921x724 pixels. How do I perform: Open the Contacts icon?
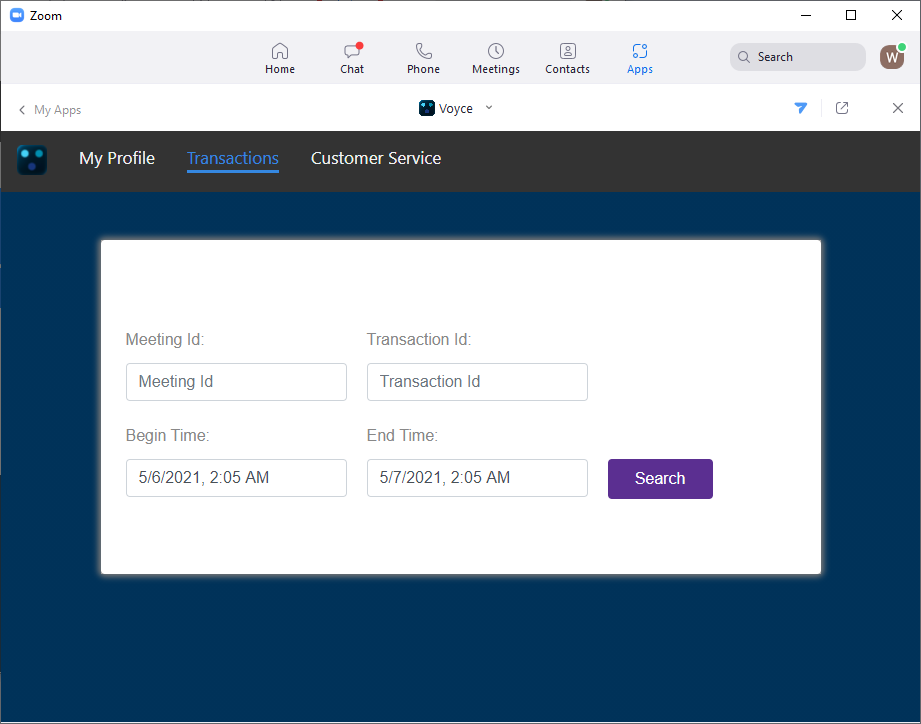coord(567,51)
